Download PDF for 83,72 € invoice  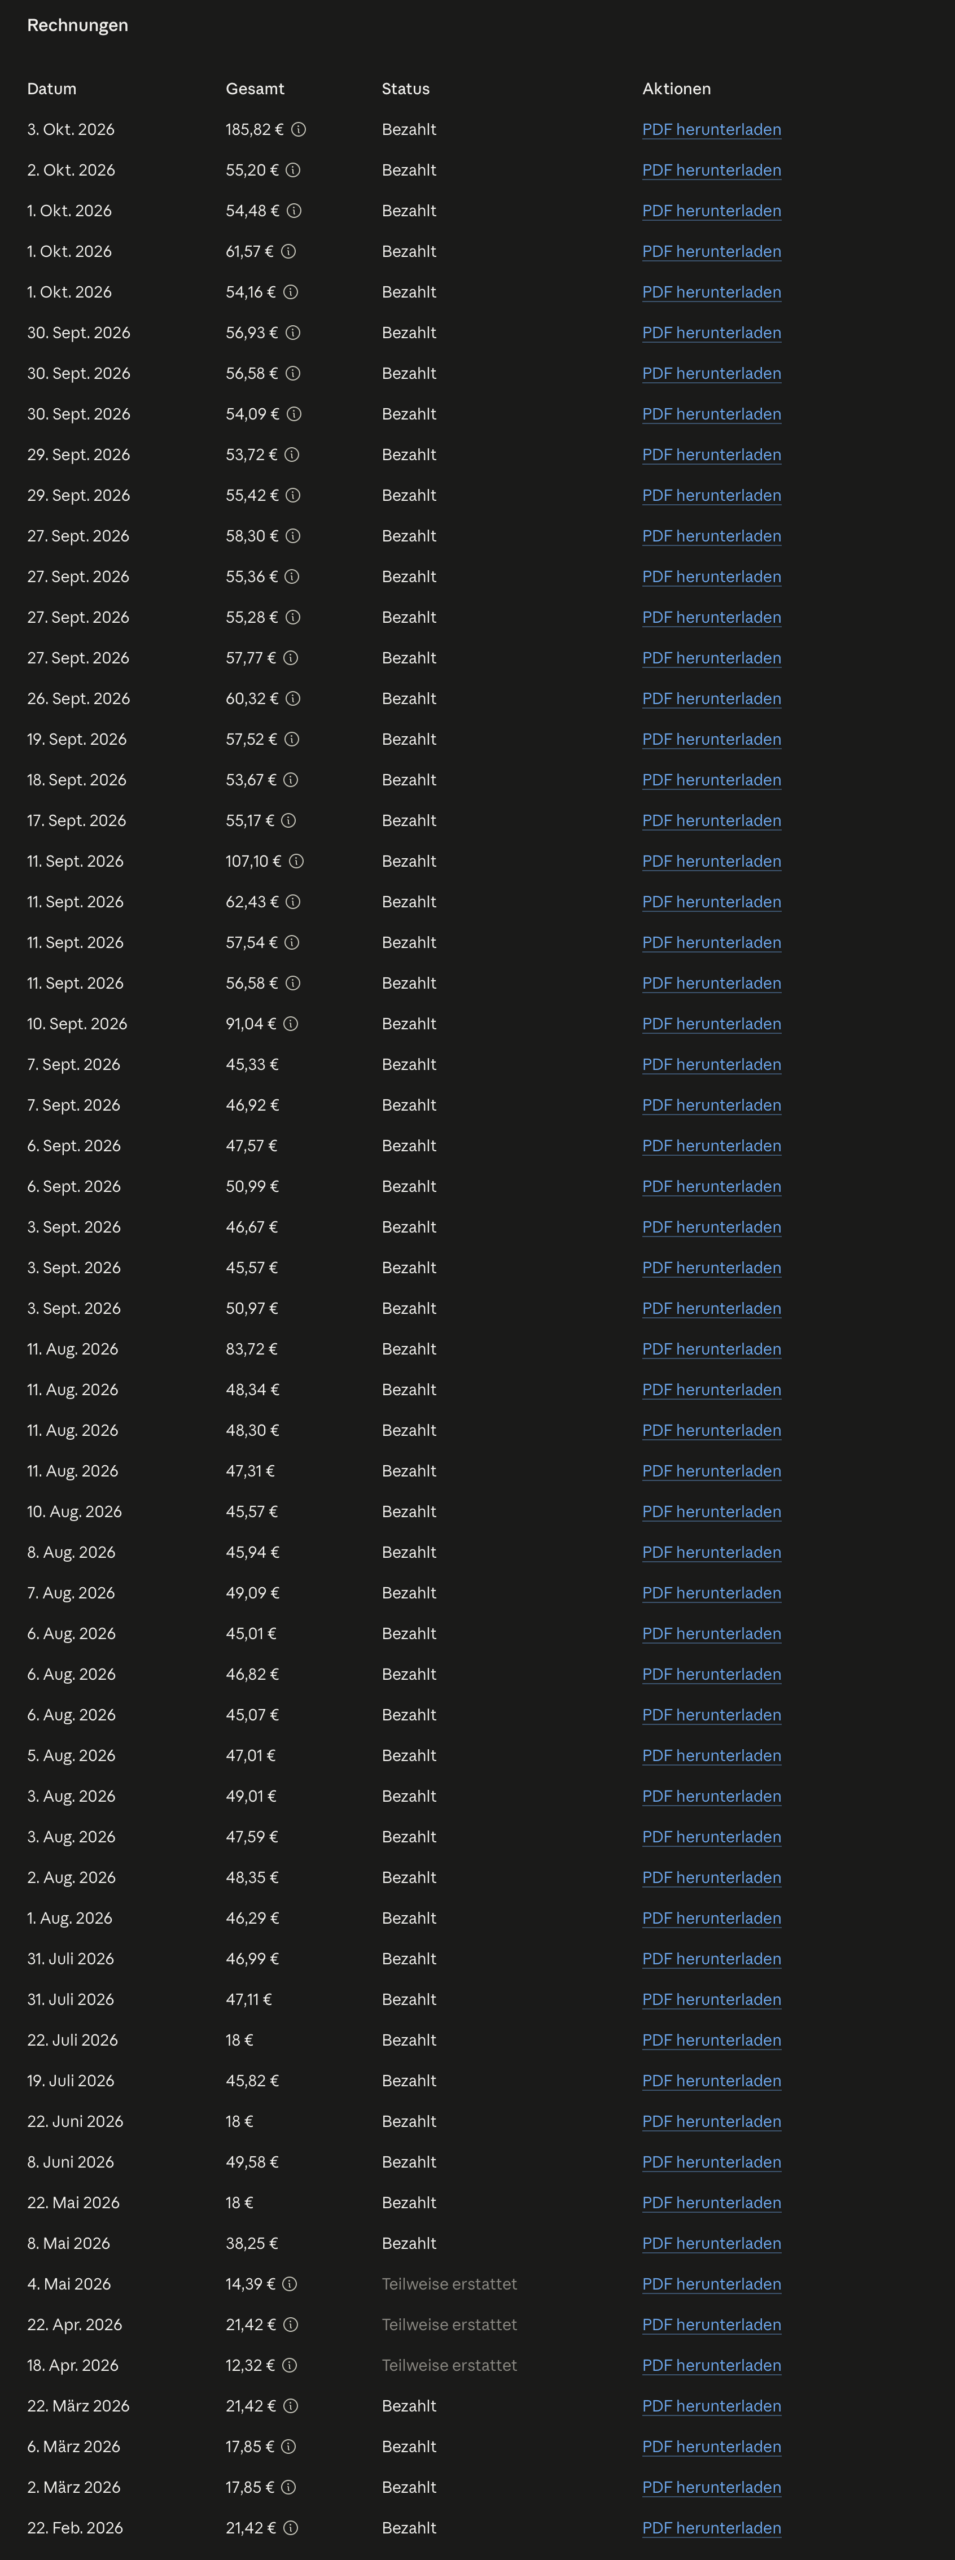711,1349
